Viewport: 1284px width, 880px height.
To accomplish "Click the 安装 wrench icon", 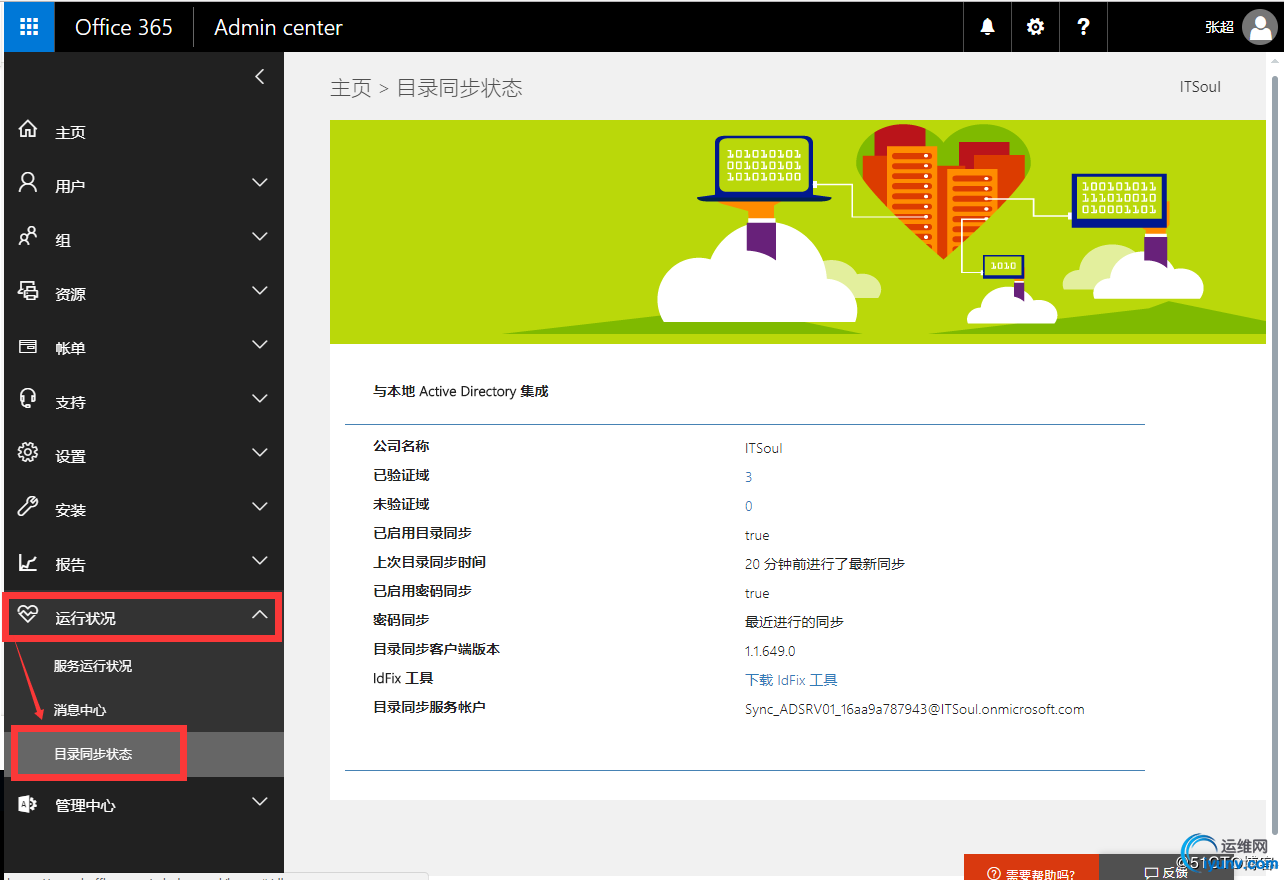I will 28,508.
